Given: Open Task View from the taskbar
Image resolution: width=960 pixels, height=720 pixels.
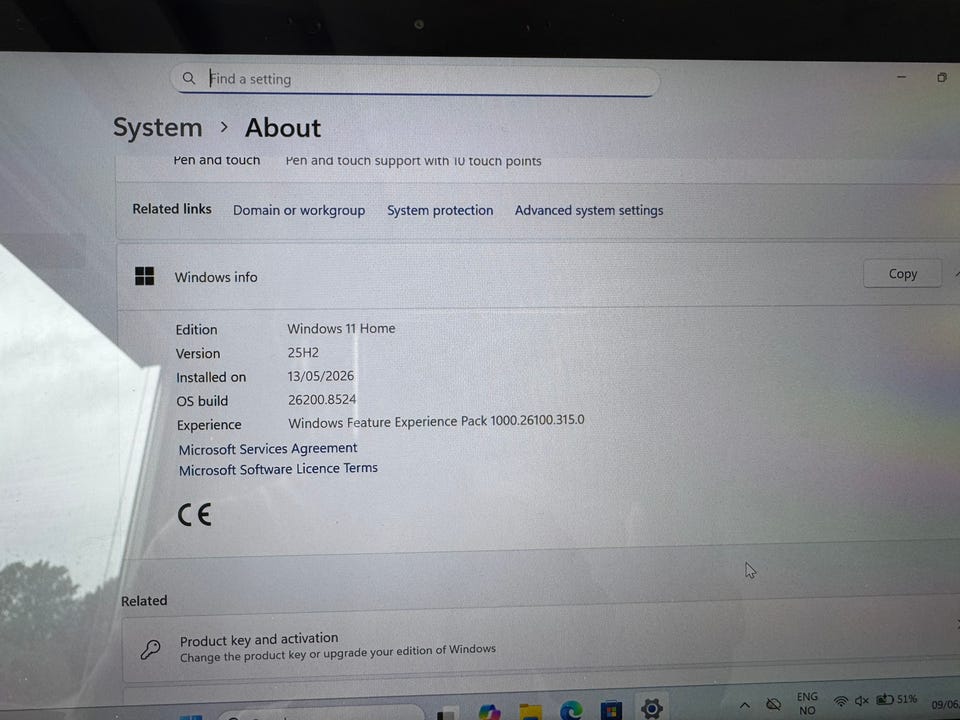Looking at the screenshot, I should tap(447, 714).
